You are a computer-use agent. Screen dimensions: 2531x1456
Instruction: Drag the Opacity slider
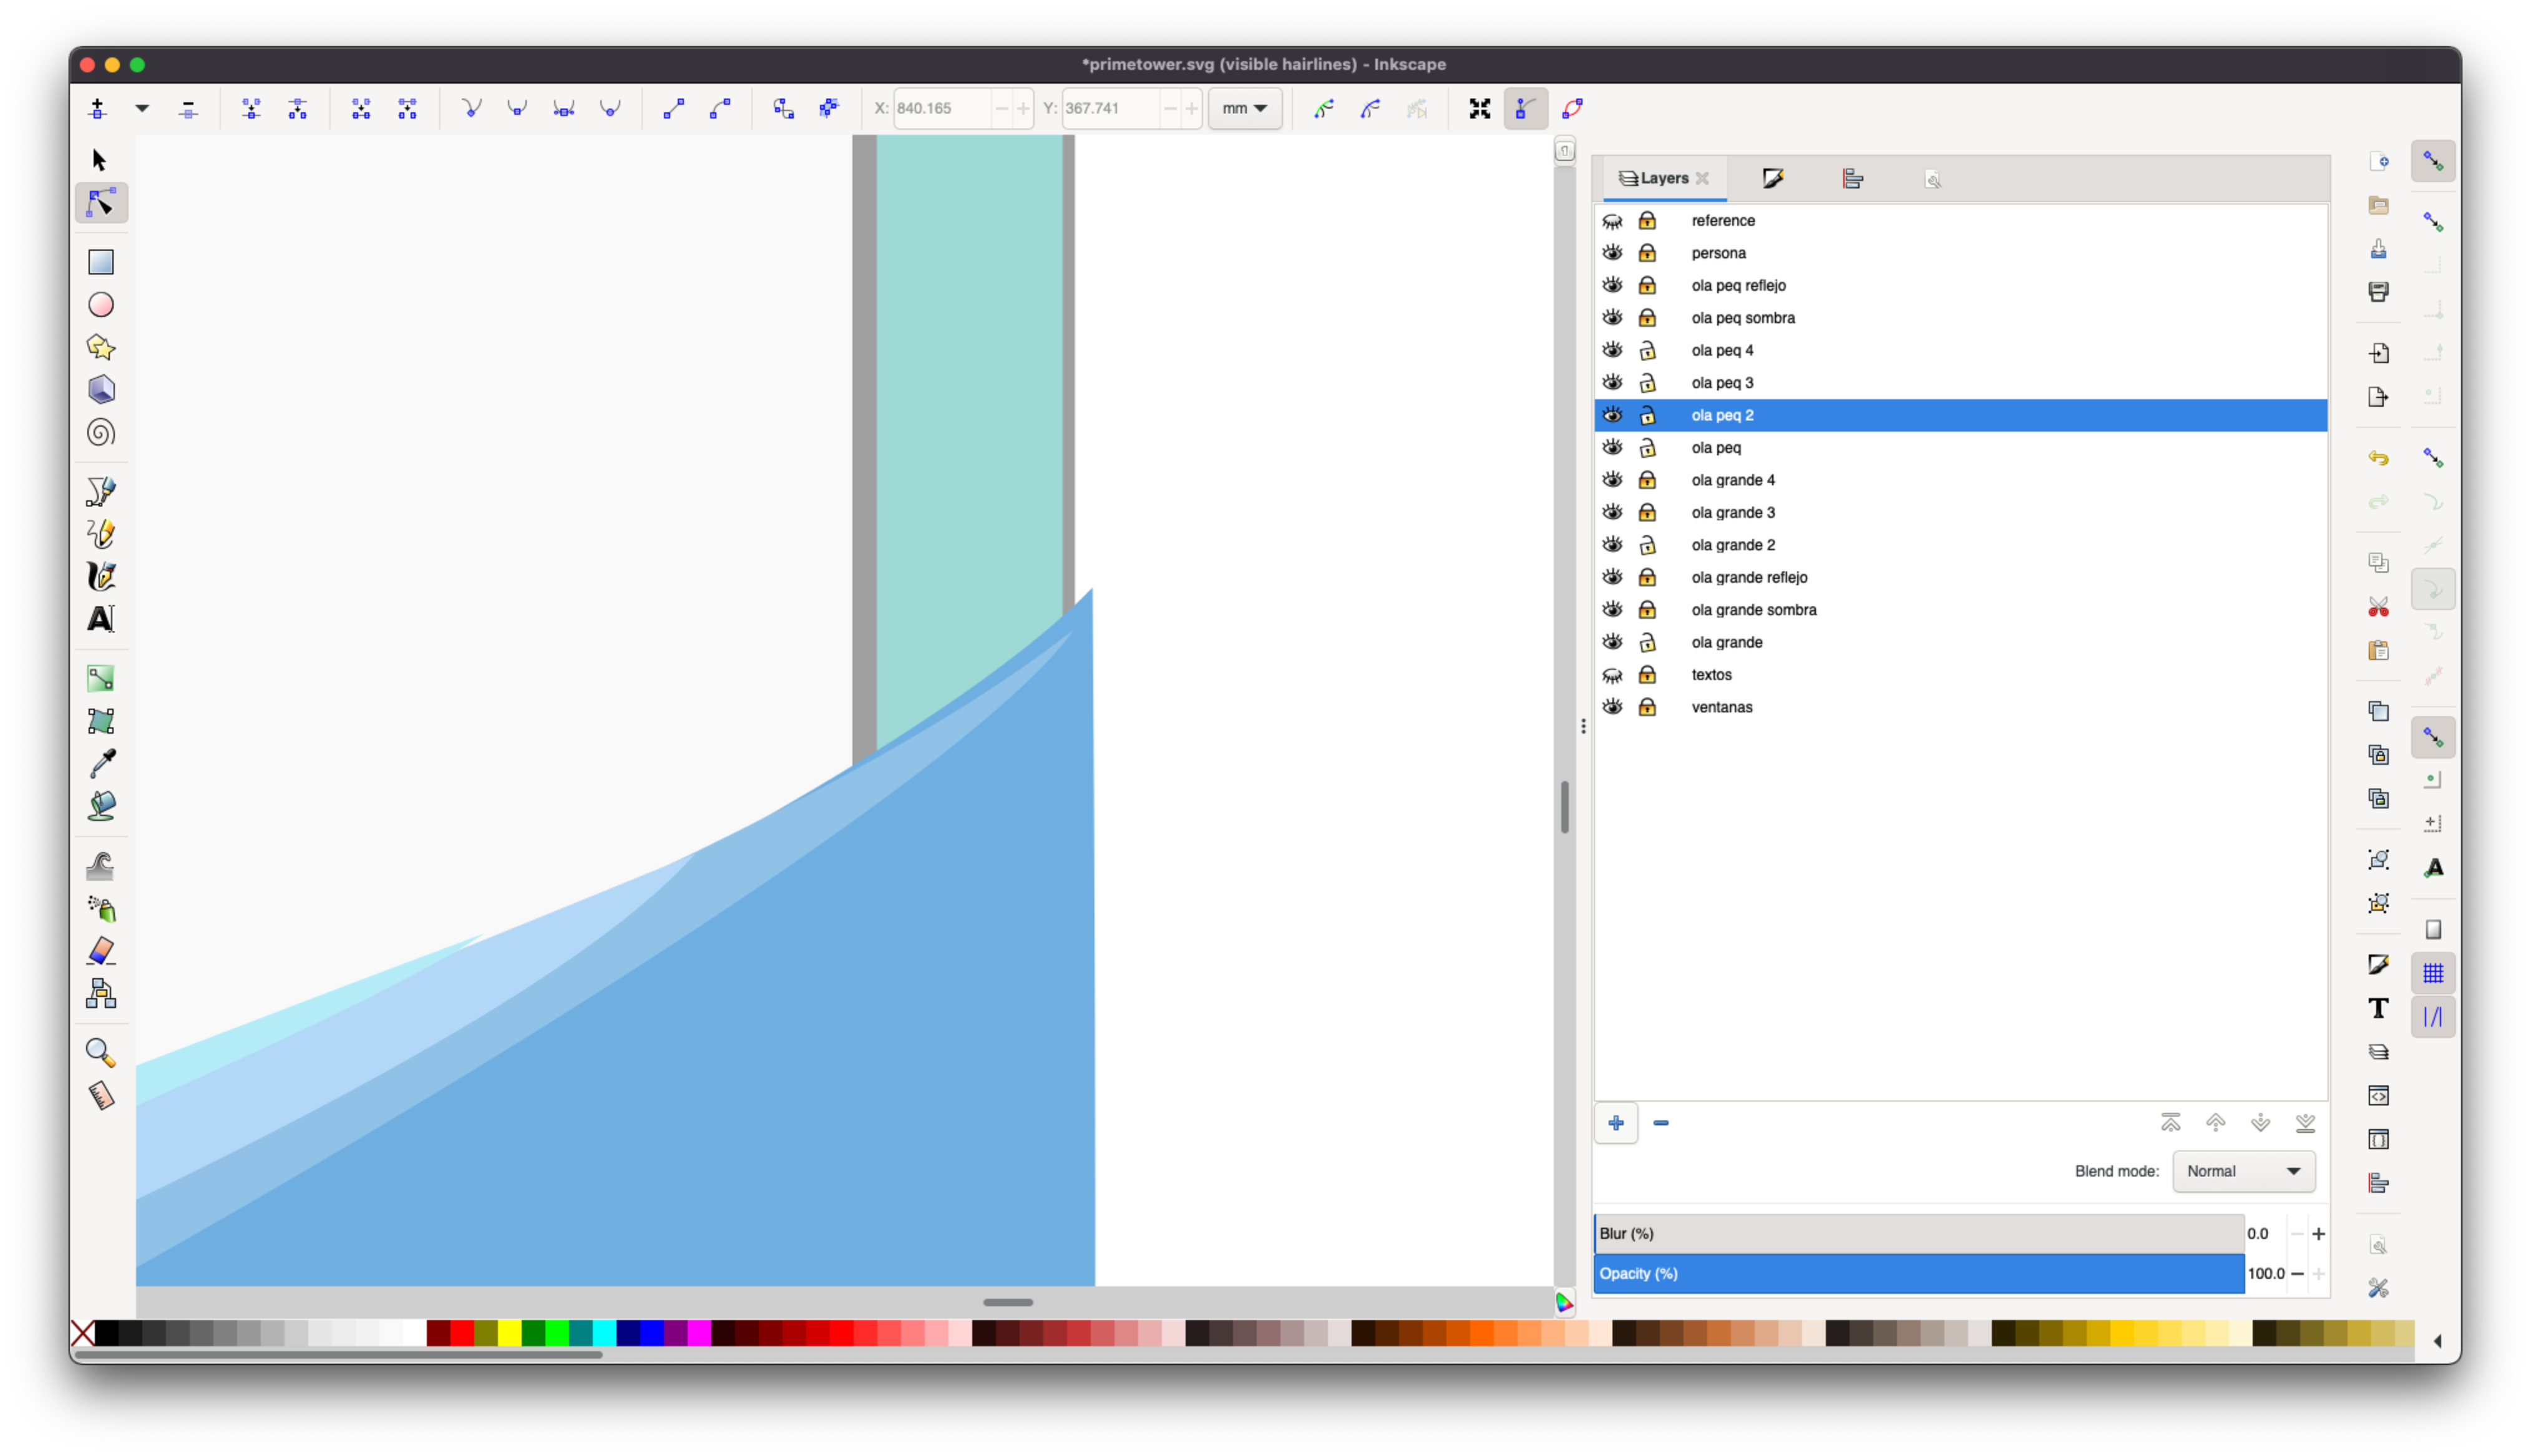(x=1918, y=1274)
